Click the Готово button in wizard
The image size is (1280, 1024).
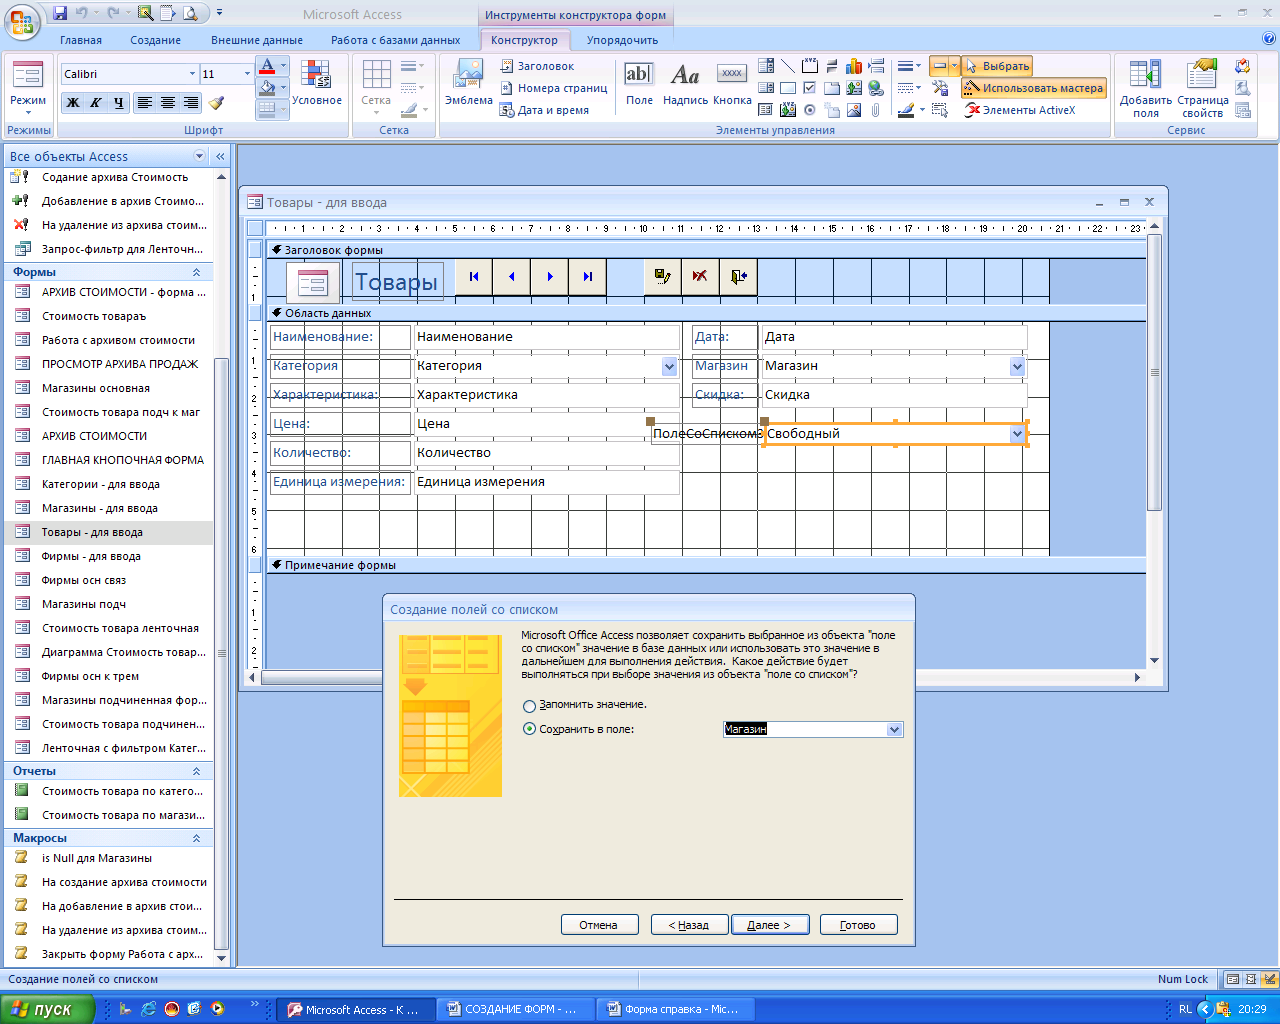858,925
